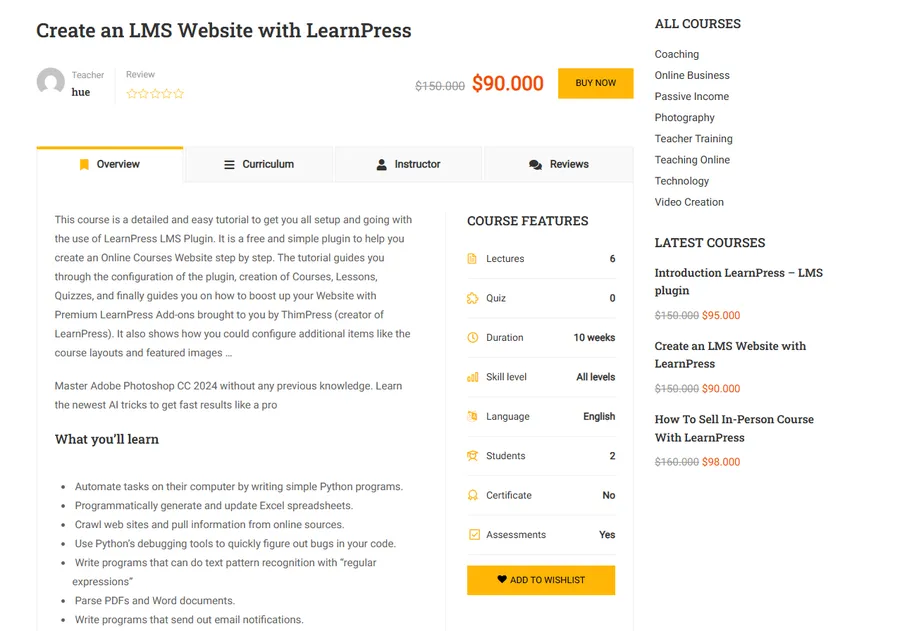Open the Photography course category
This screenshot has height=631, width=900.
click(x=684, y=118)
